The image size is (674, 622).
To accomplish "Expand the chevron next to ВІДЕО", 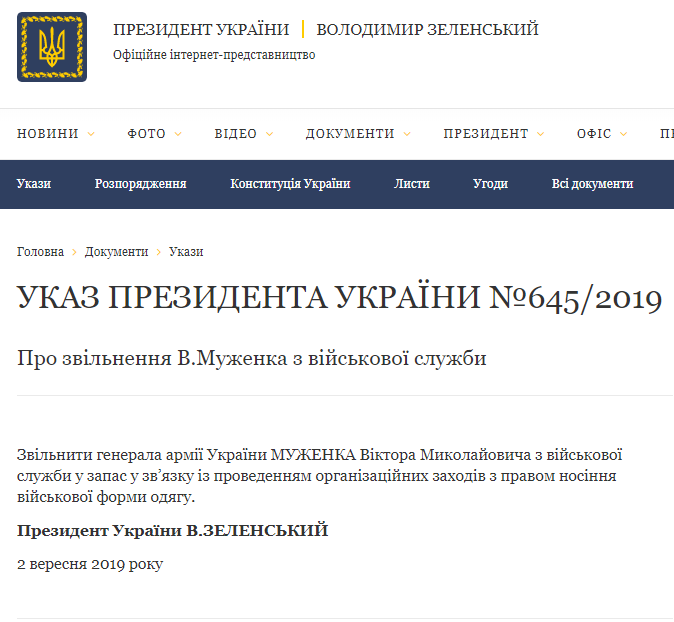I will (x=270, y=134).
